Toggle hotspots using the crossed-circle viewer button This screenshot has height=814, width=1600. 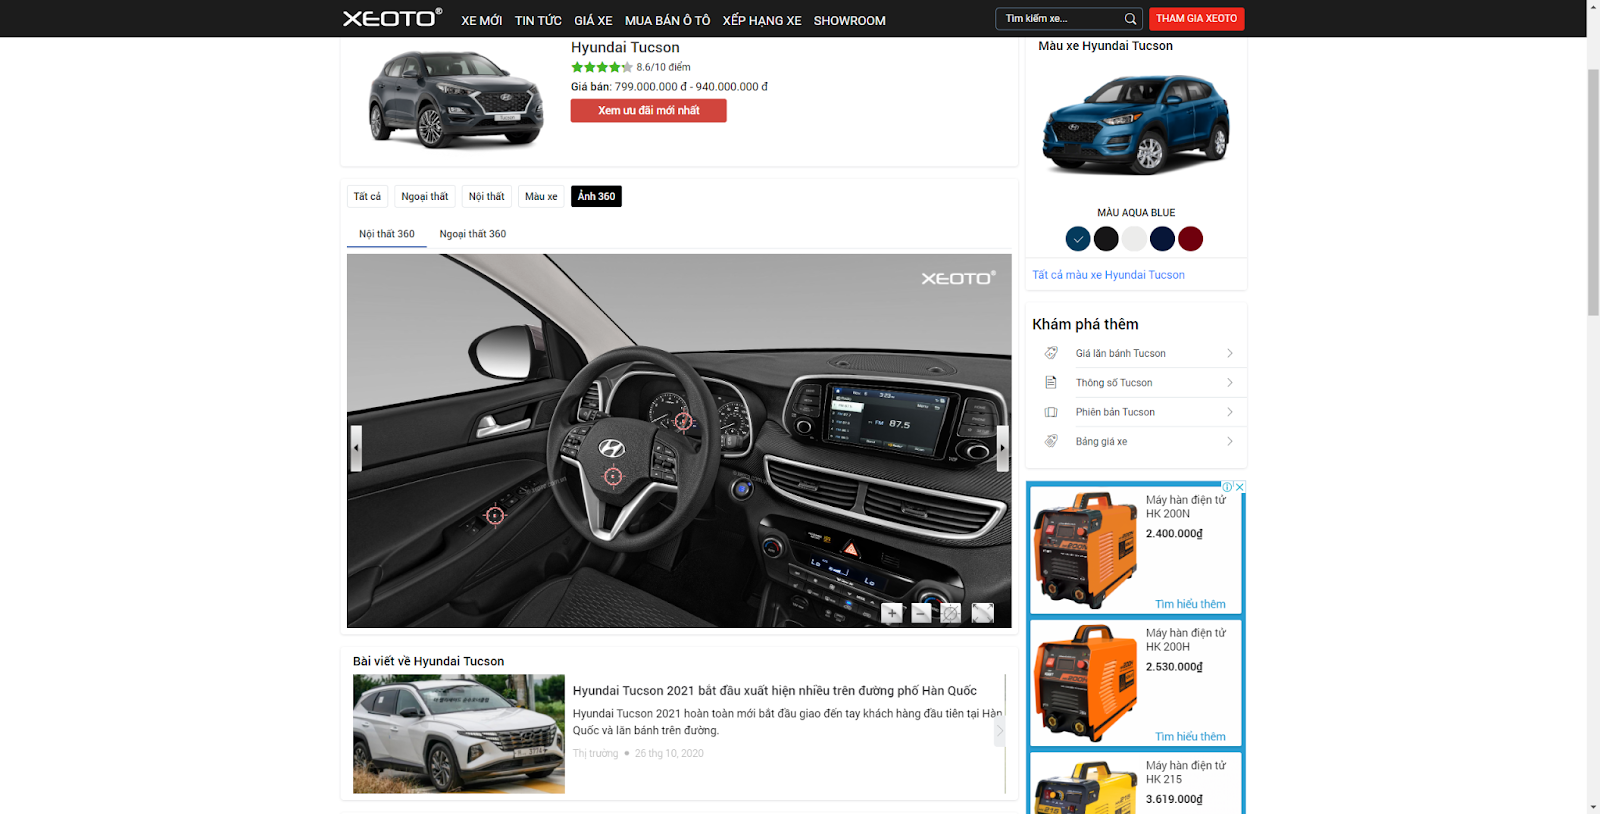pyautogui.click(x=951, y=613)
